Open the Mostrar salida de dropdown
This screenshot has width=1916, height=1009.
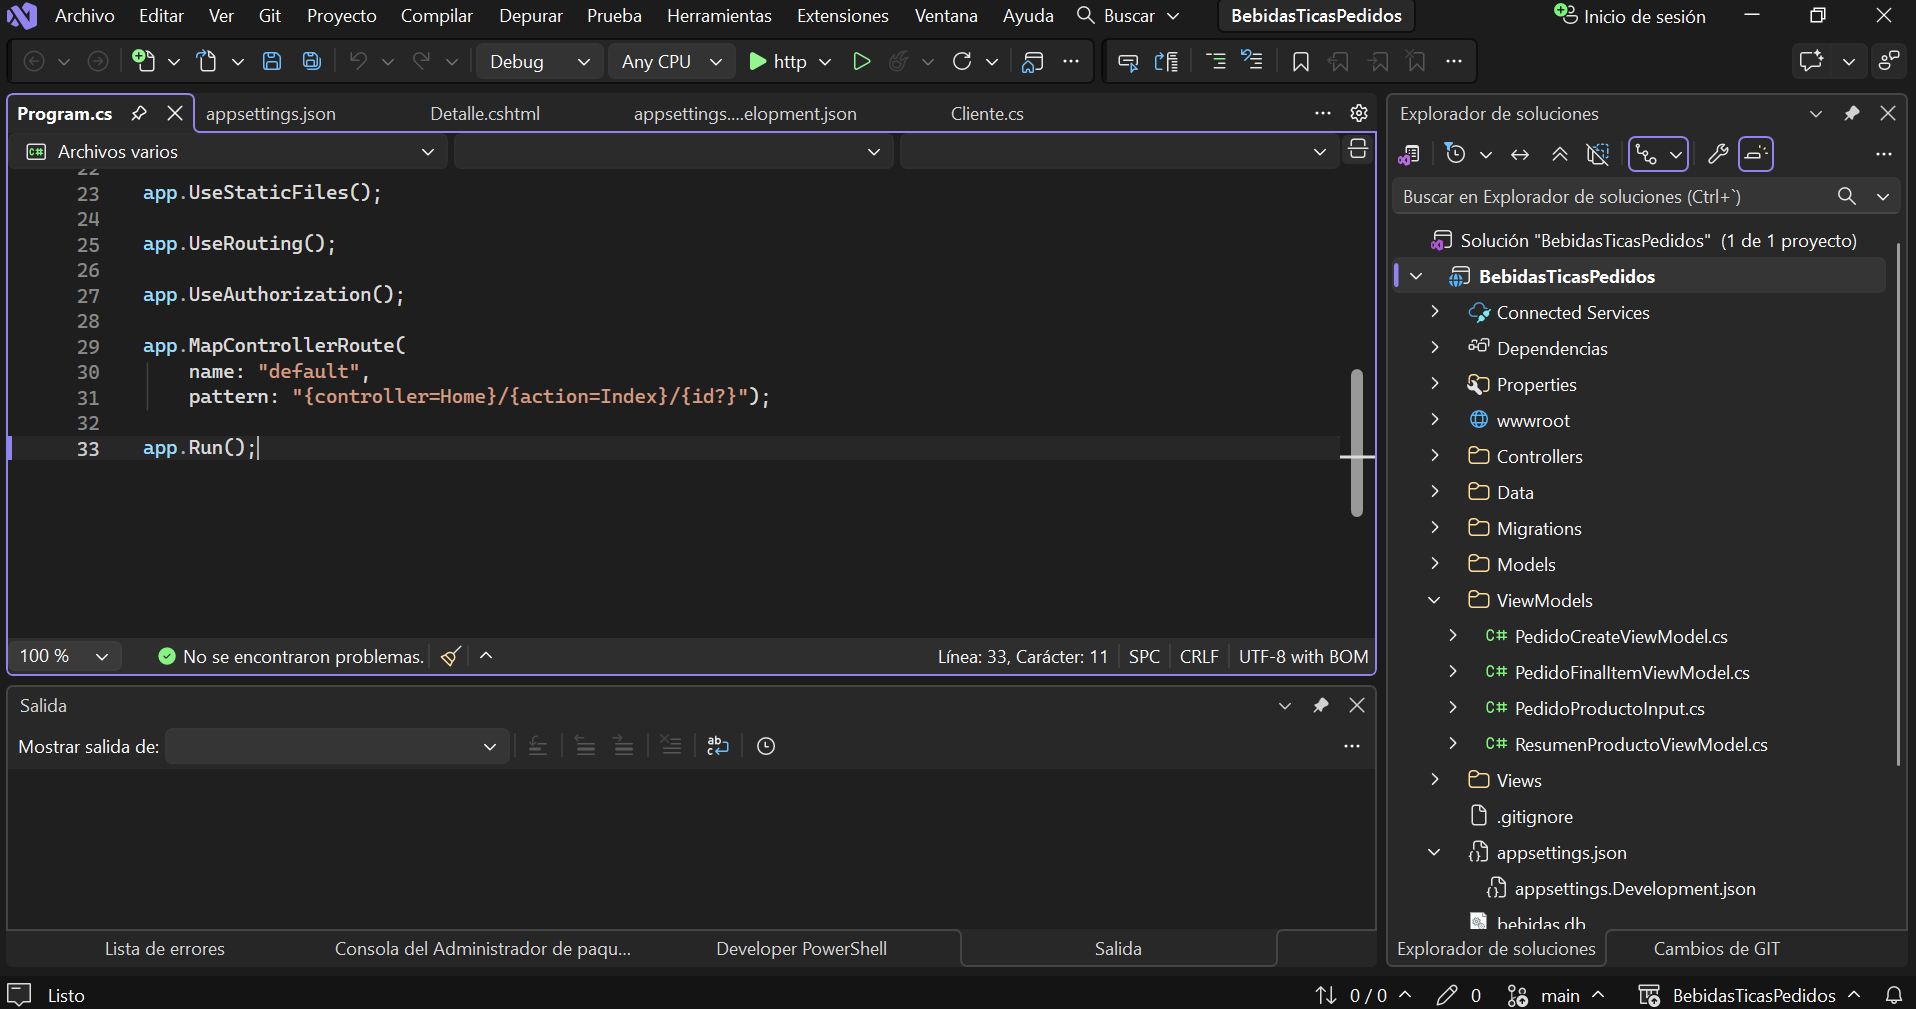[335, 746]
